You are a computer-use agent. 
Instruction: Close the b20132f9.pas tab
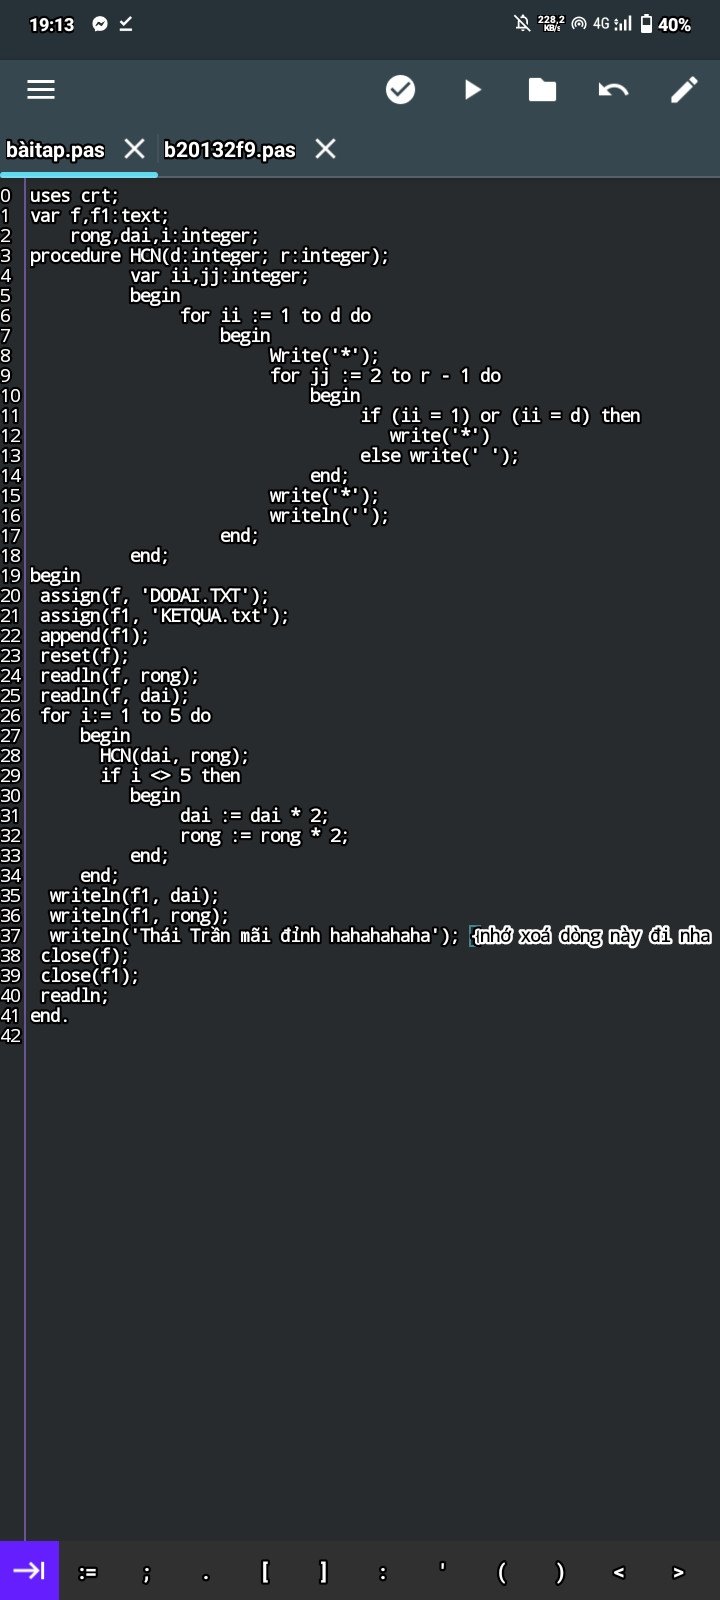pos(325,149)
